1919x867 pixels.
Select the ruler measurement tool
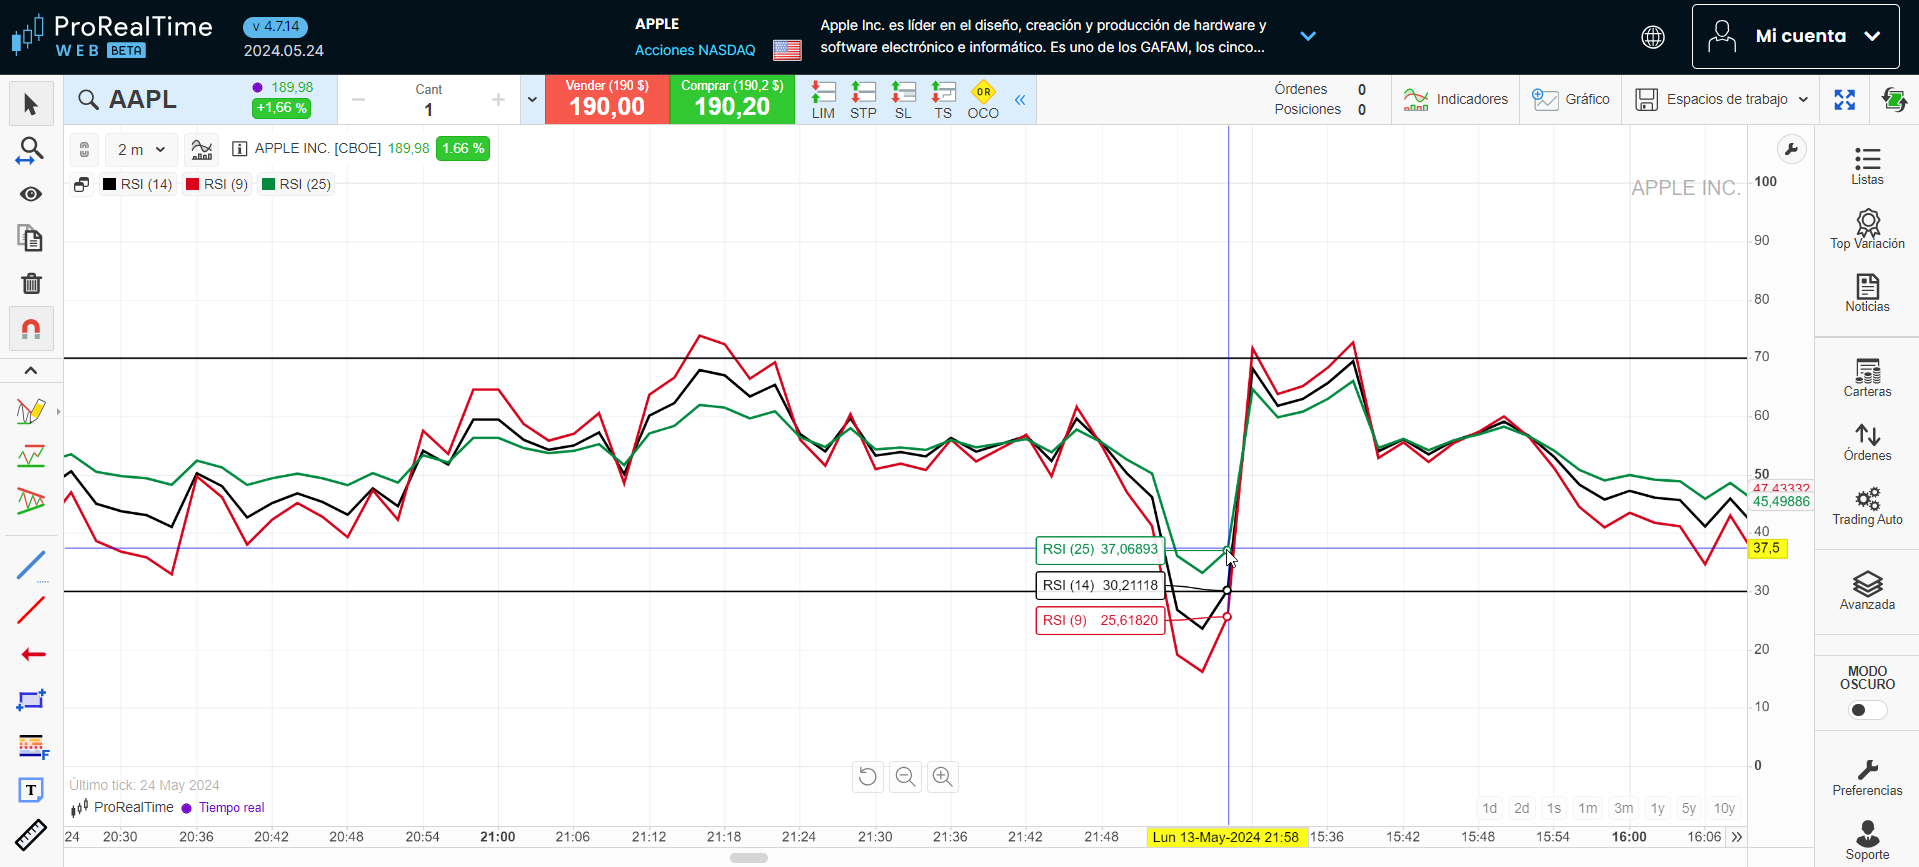coord(31,835)
